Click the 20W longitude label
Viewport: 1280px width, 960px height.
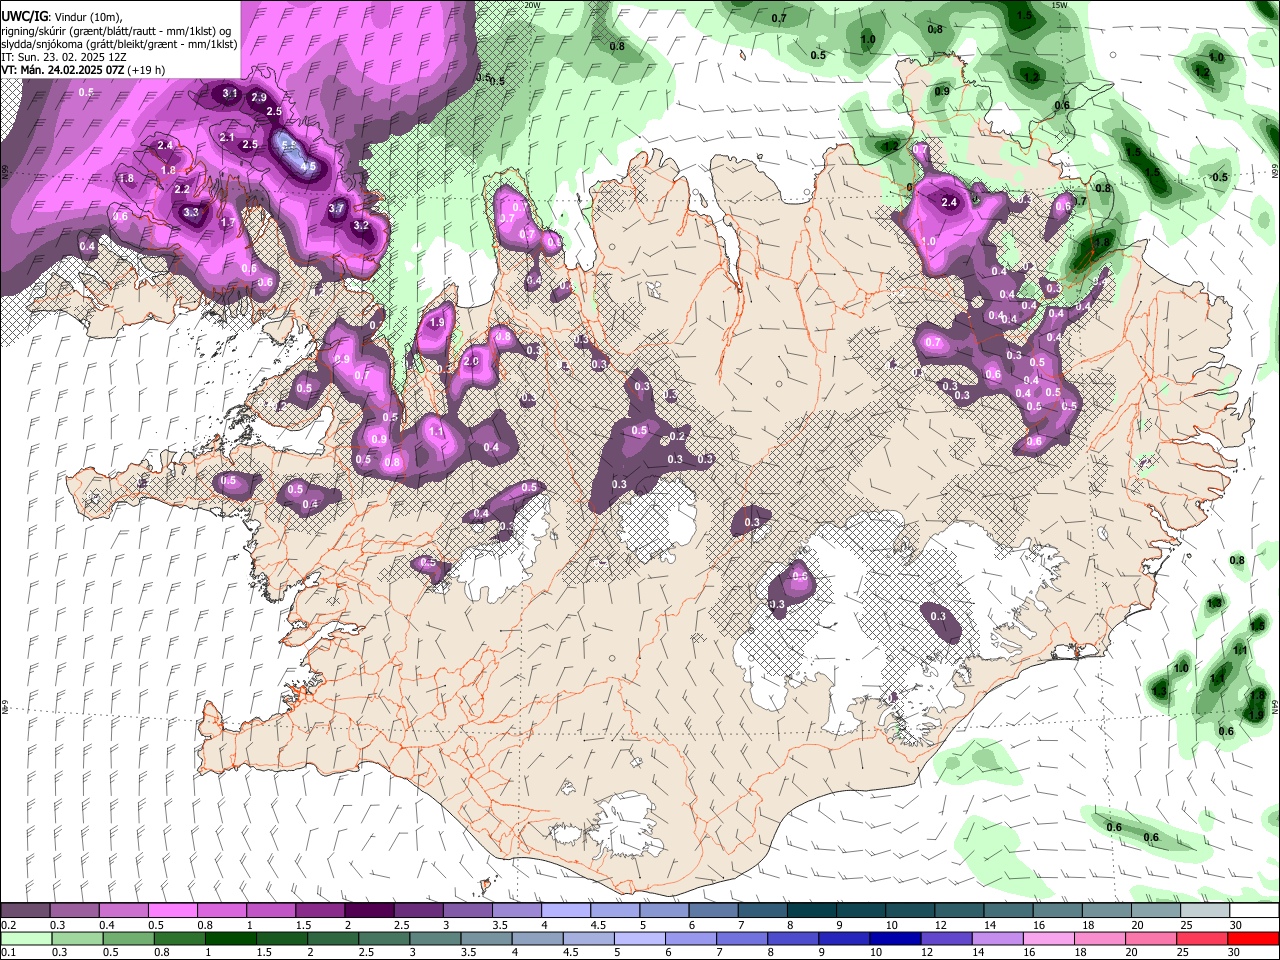point(532,5)
